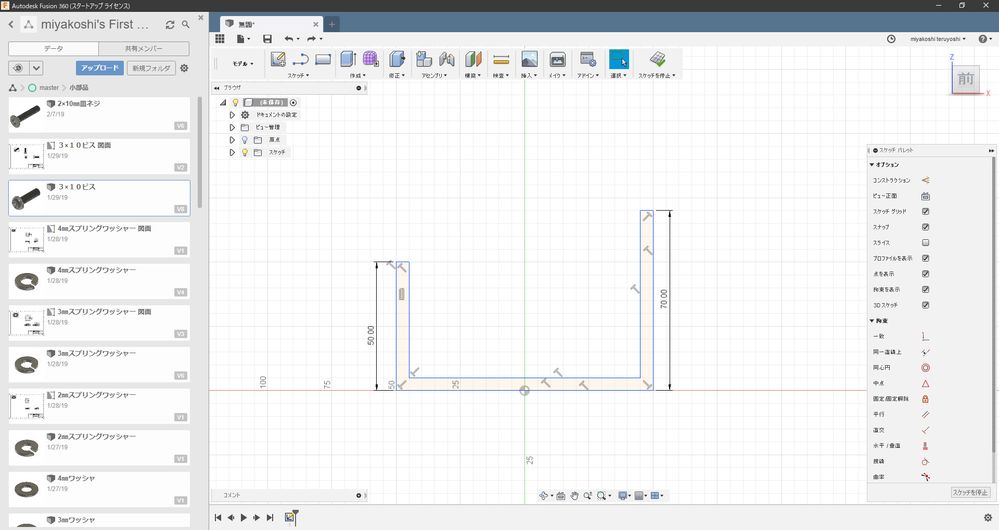
Task: Collapse the Constraints section in palette
Action: pos(872,321)
